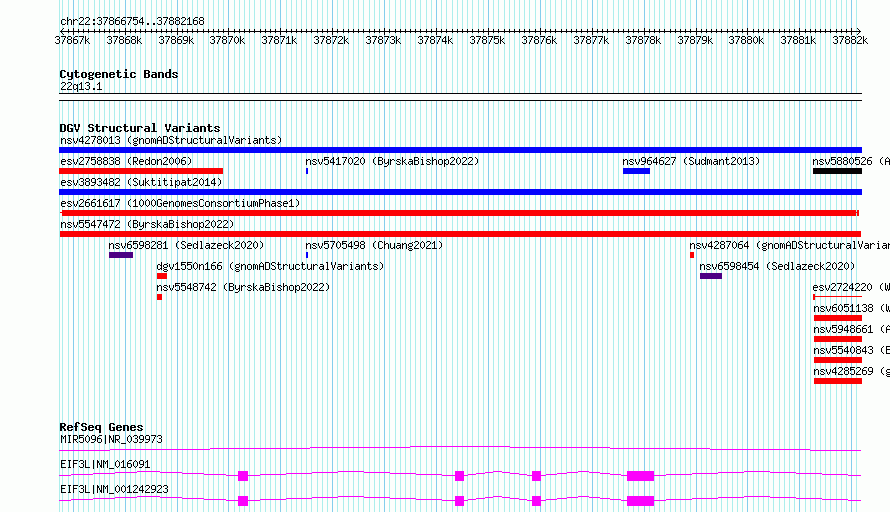Click the red nsv5547472 full-width bar
Image resolution: width=890 pixels, height=512 pixels.
[x=460, y=234]
